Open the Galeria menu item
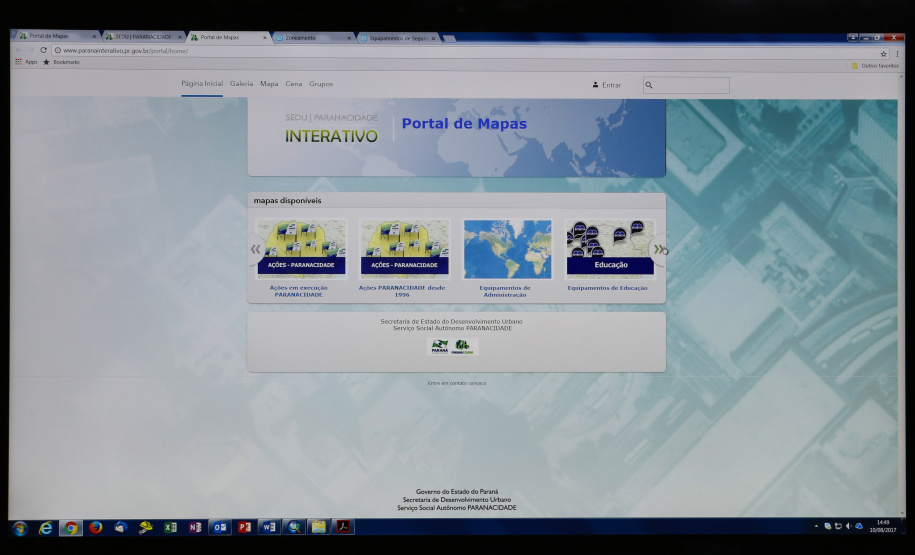Image resolution: width=915 pixels, height=555 pixels. click(x=241, y=84)
